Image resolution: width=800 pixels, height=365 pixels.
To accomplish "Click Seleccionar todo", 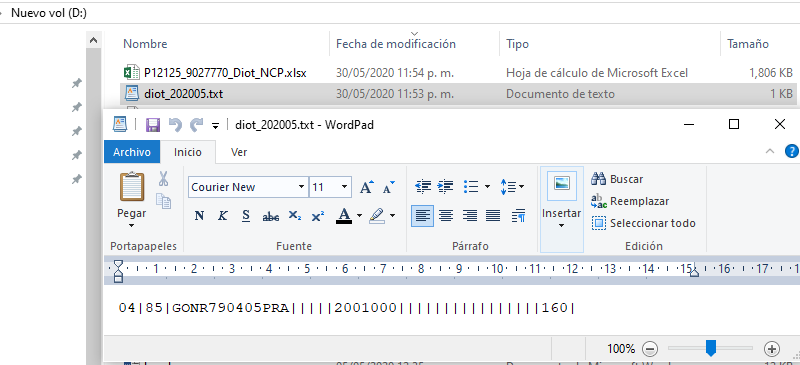I will (643, 223).
